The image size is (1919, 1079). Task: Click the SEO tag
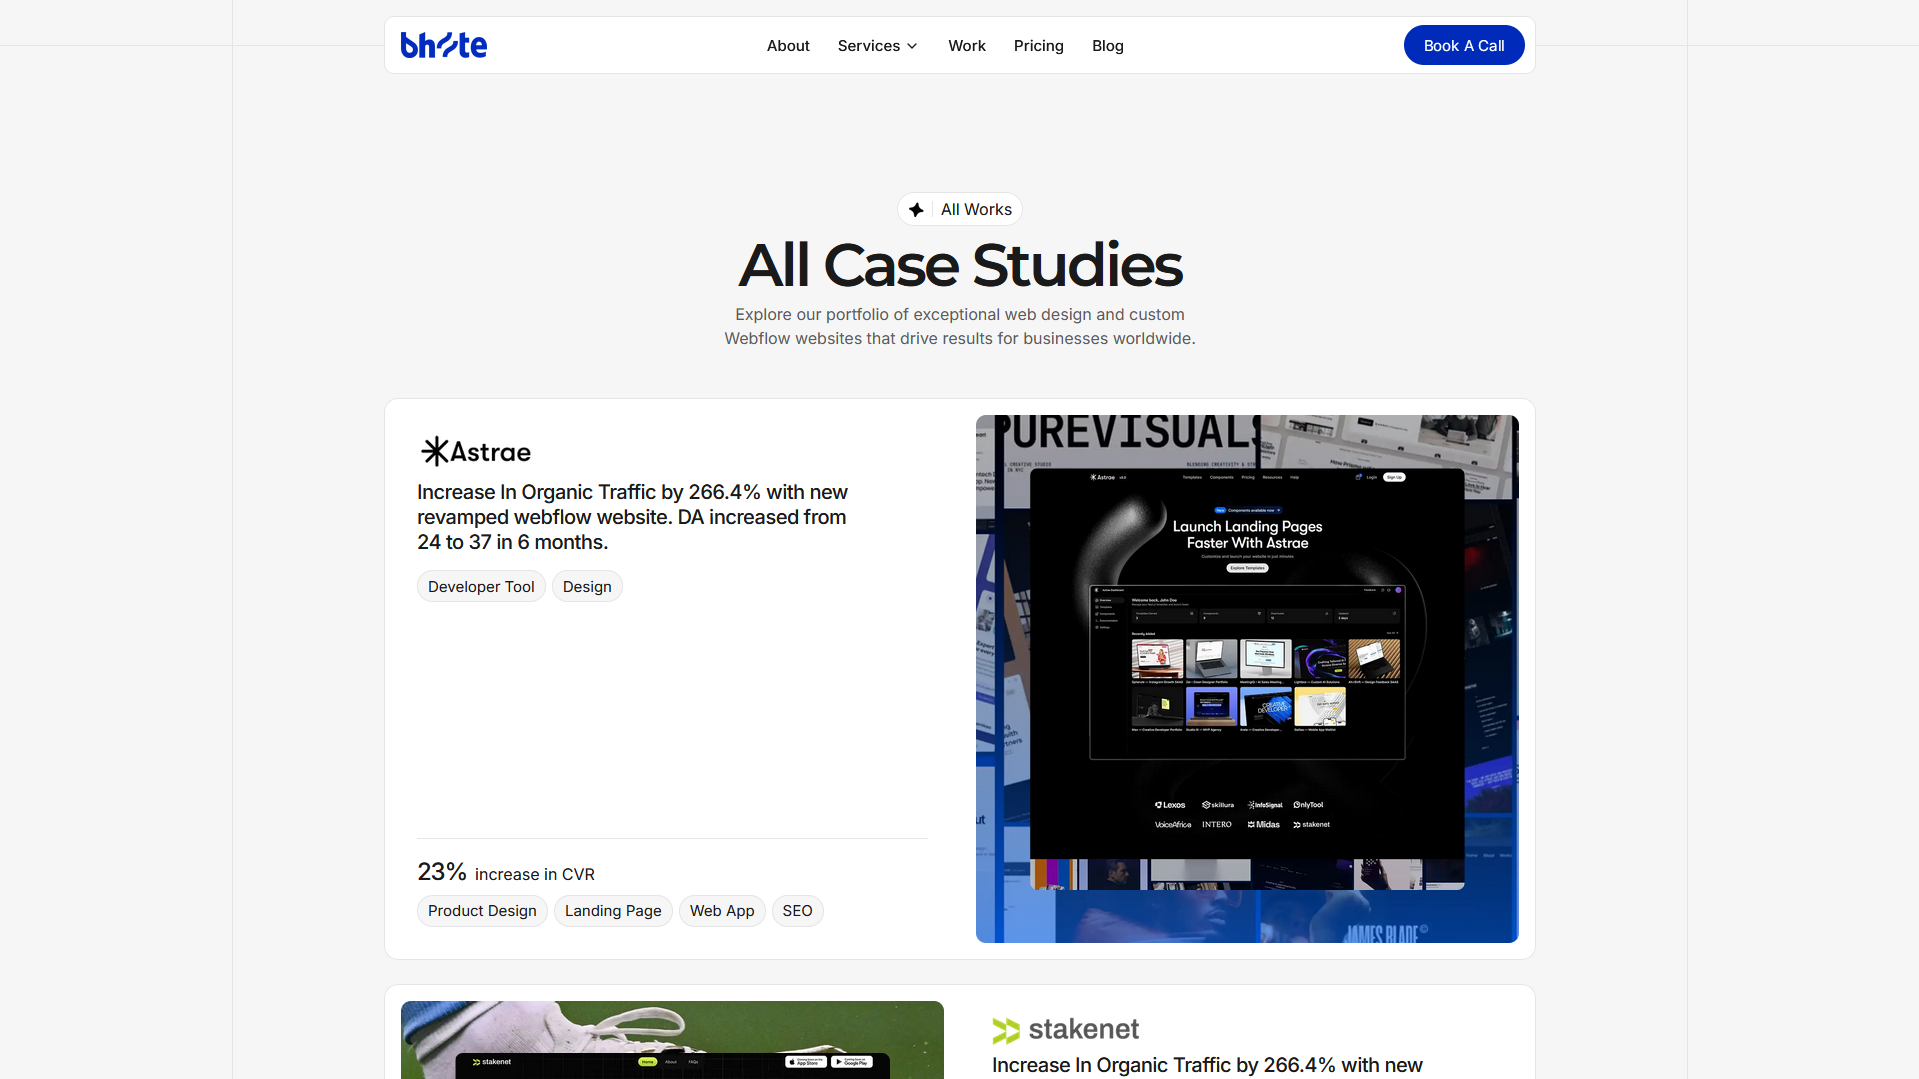(x=797, y=911)
